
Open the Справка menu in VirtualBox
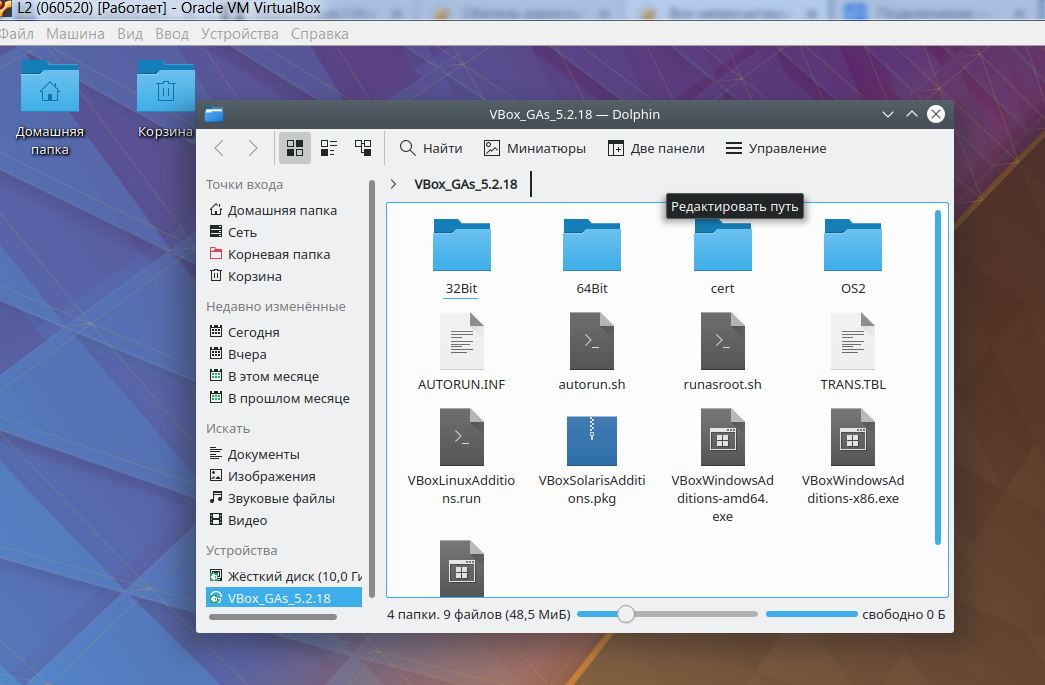click(x=319, y=33)
